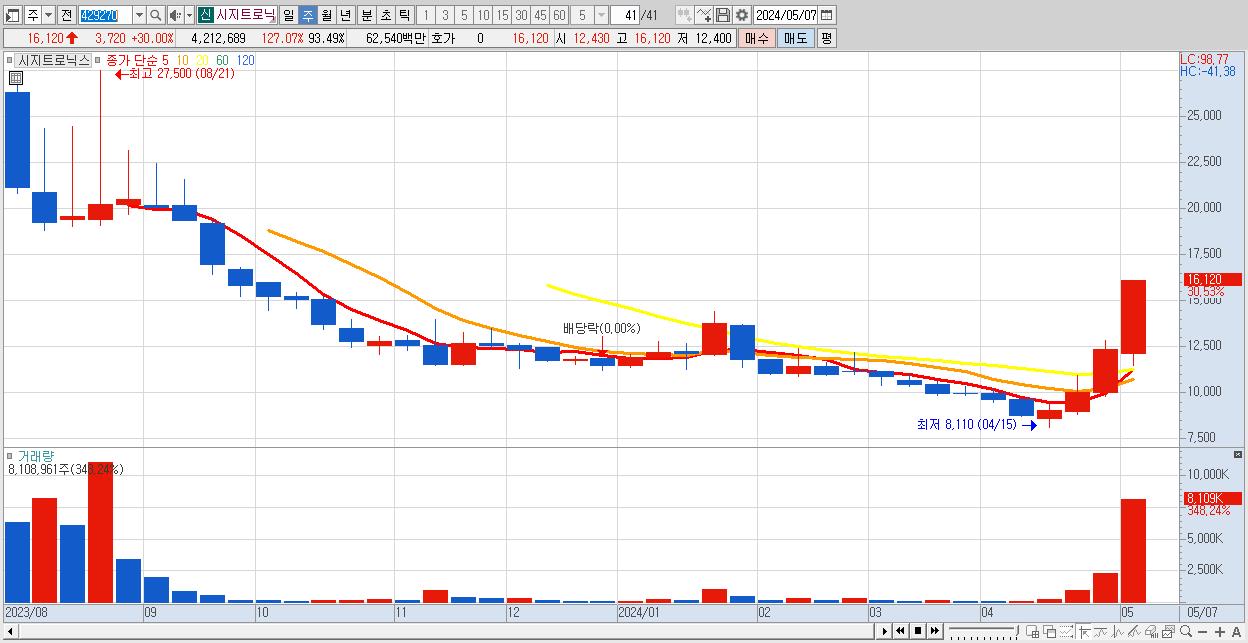Select the 년 (yearly) period button
The height and width of the screenshot is (643, 1248).
tap(345, 15)
